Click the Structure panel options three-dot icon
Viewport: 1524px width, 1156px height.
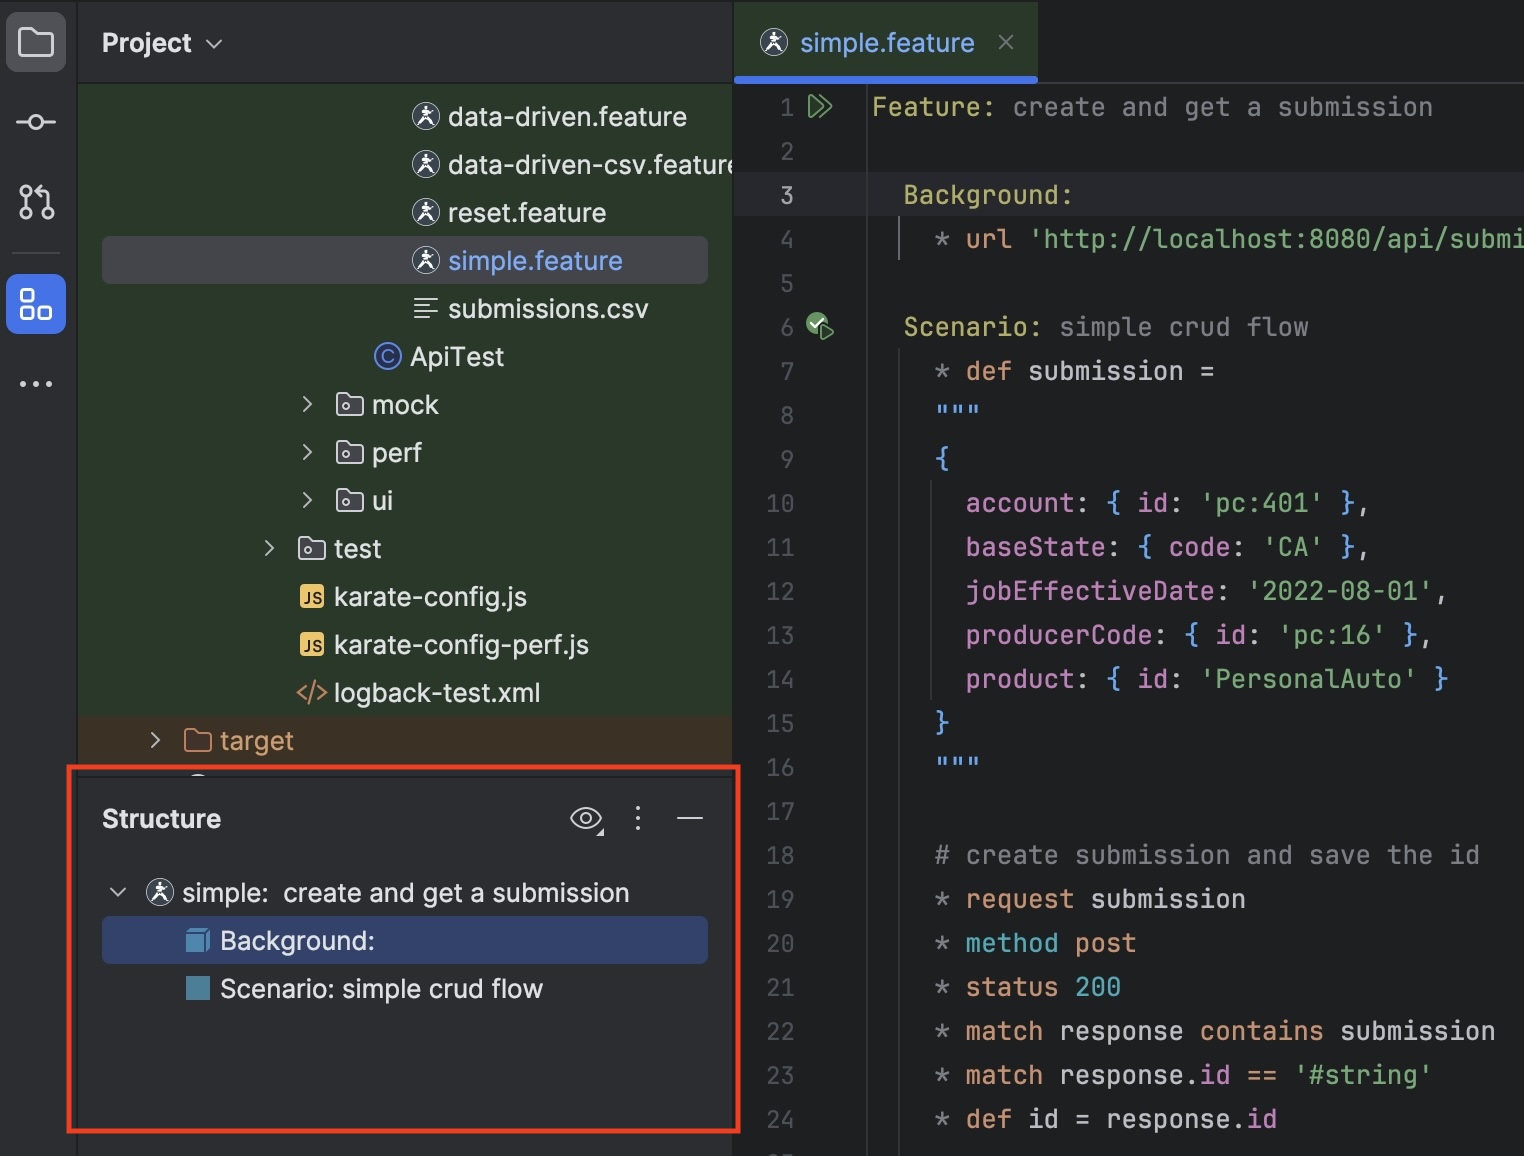638,818
